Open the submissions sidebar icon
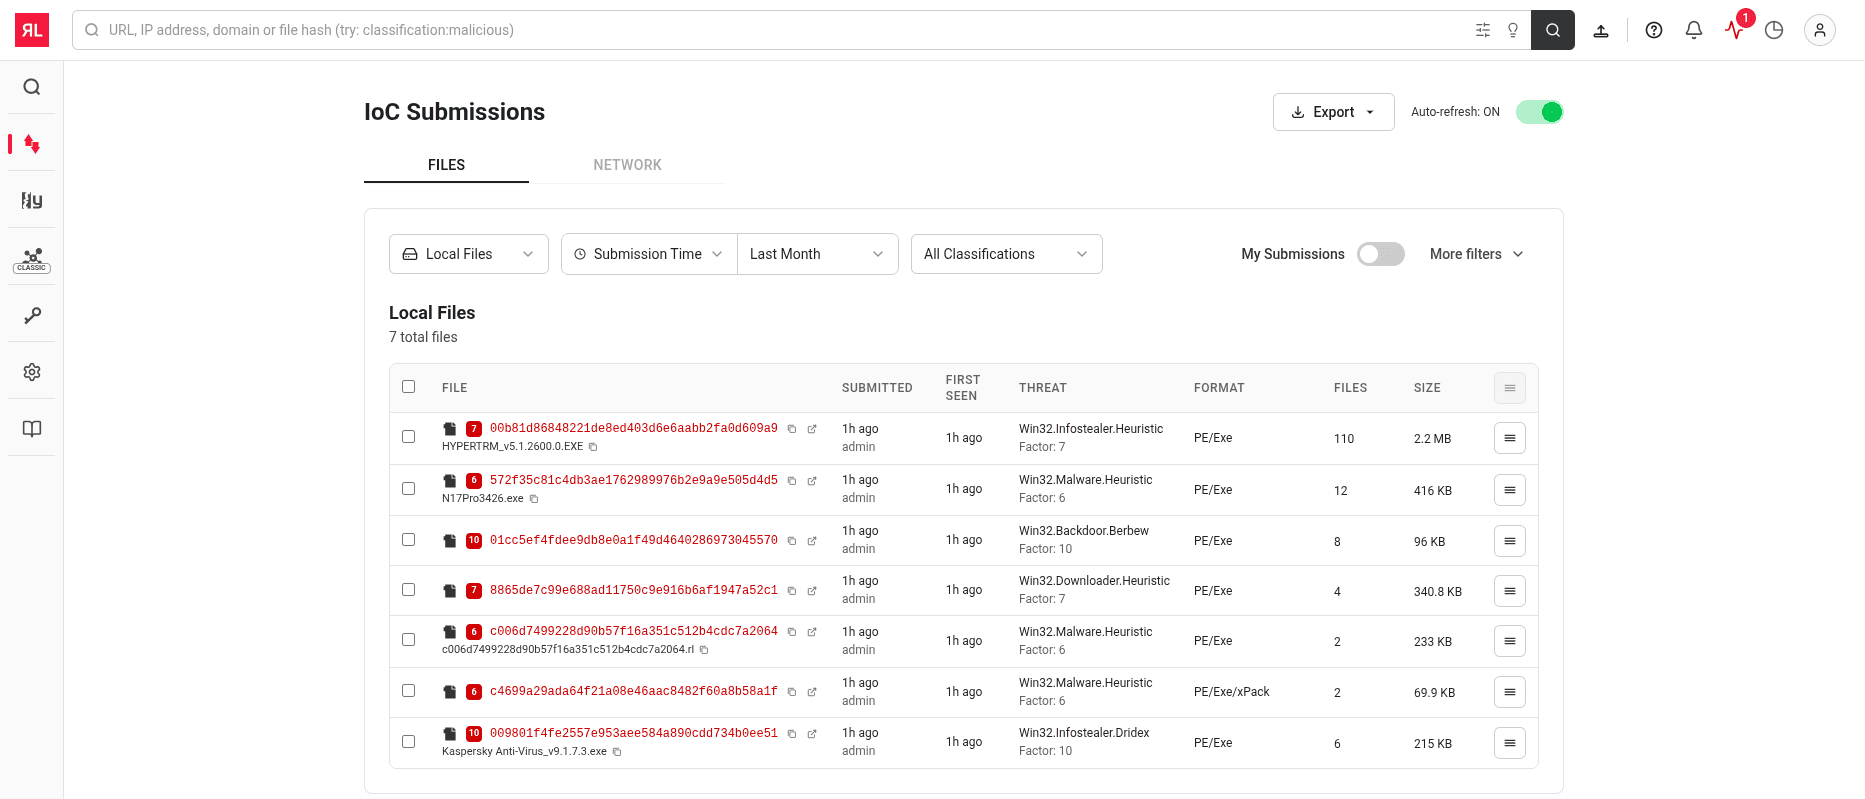Image resolution: width=1865 pixels, height=799 pixels. pyautogui.click(x=32, y=144)
